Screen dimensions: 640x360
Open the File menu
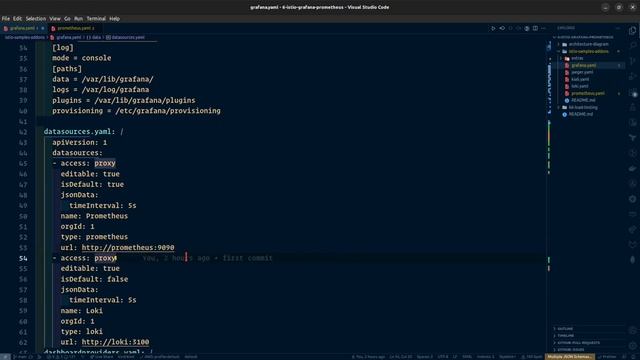6,18
